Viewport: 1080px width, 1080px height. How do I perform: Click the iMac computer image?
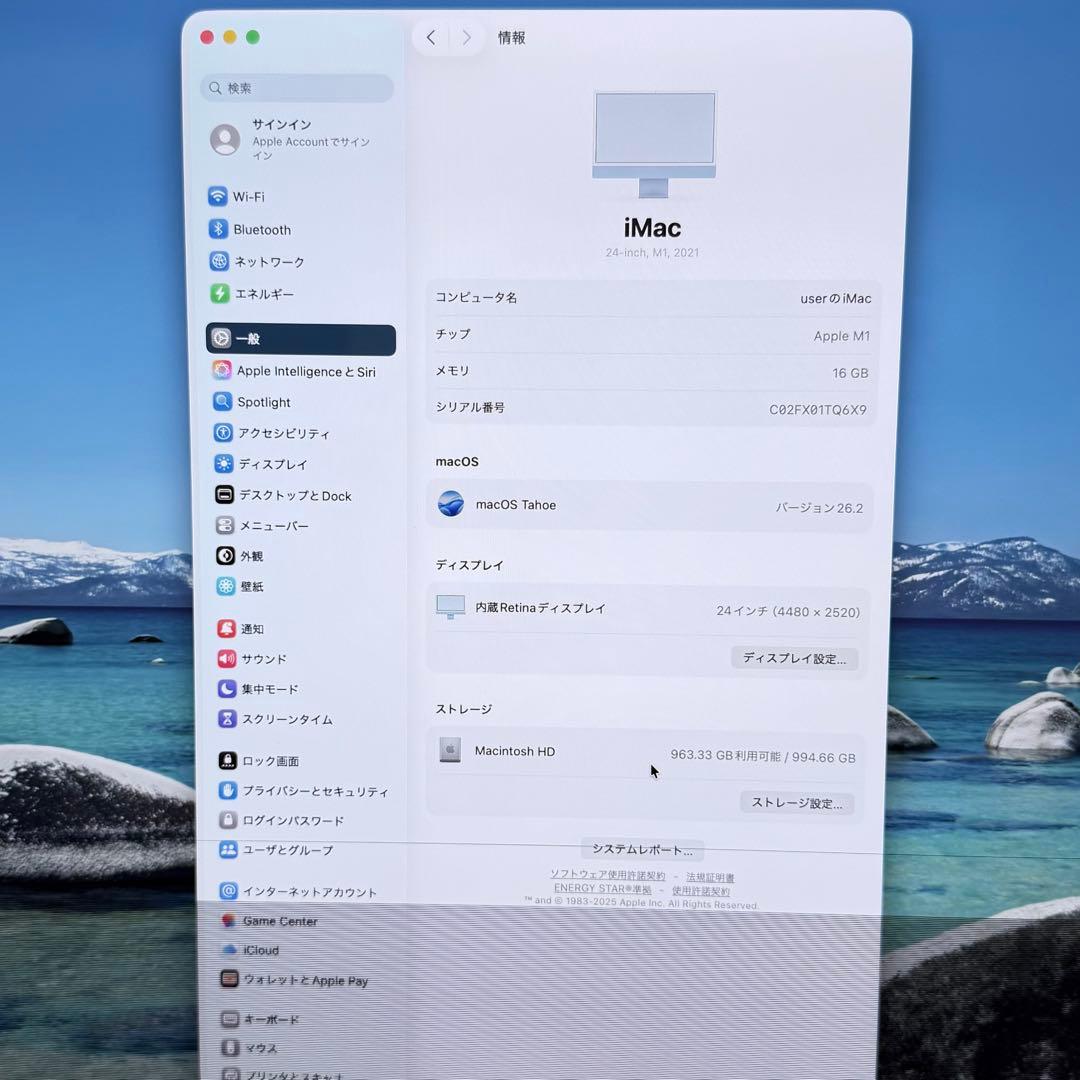654,145
